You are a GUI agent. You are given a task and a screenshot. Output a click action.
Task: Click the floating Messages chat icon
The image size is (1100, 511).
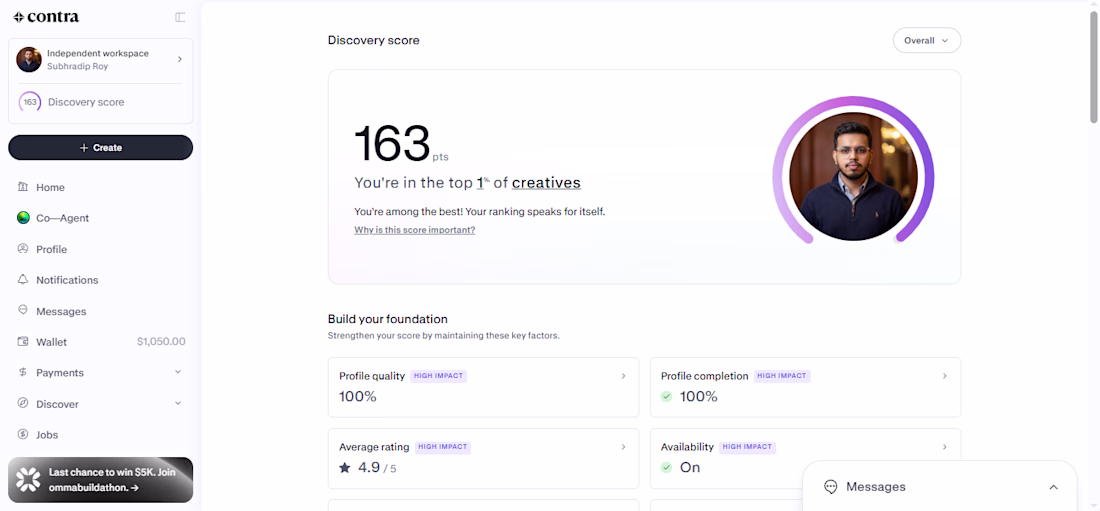(831, 486)
